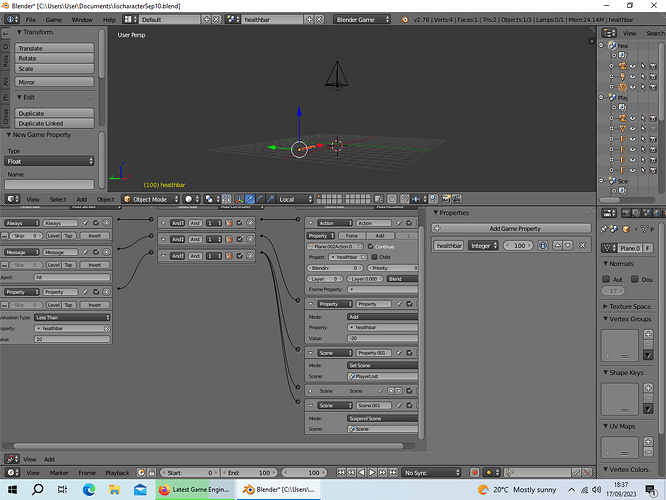The height and width of the screenshot is (500, 666).
Task: Add a new vertex group with plus
Action: pyautogui.click(x=648, y=334)
